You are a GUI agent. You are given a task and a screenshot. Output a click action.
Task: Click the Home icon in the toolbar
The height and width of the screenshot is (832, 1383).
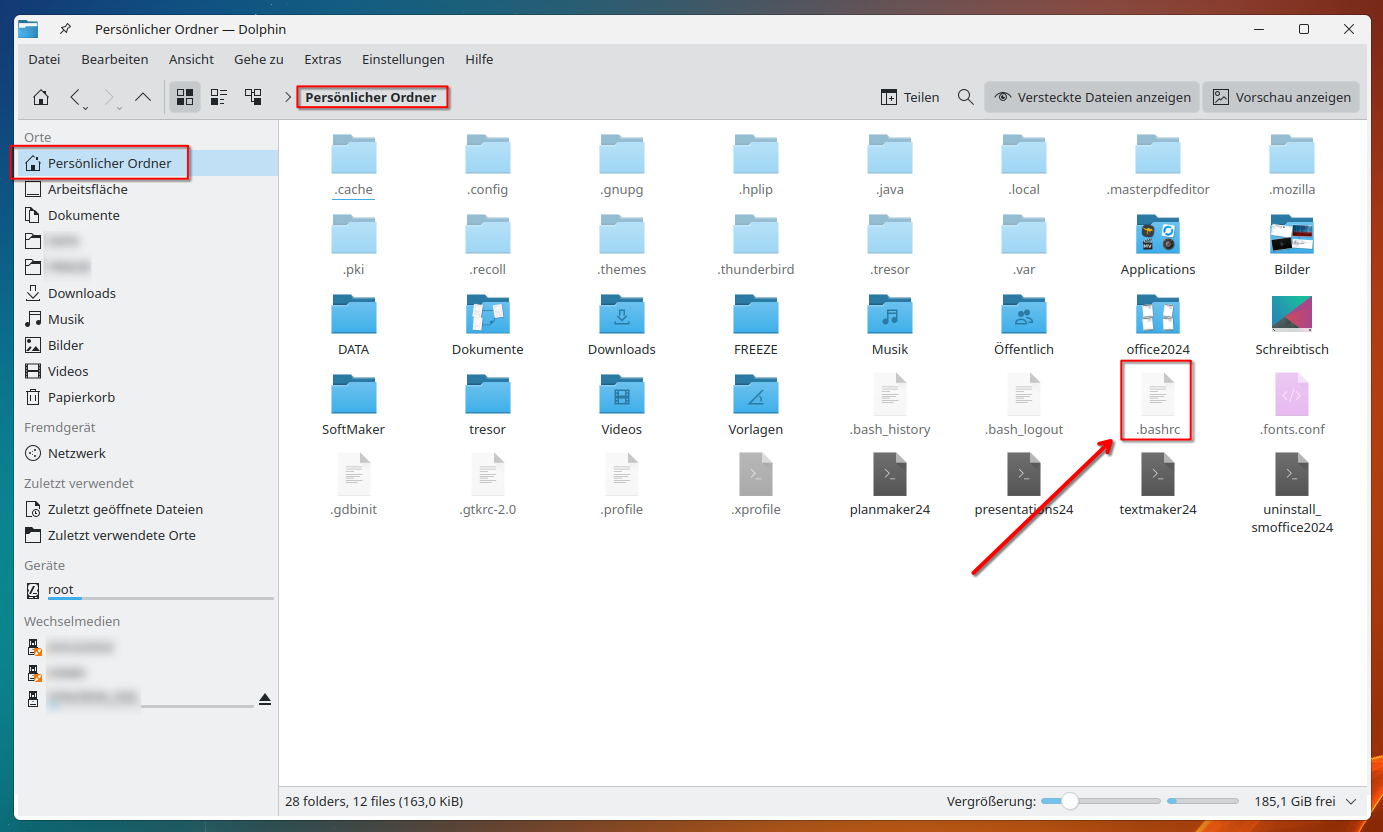(41, 97)
